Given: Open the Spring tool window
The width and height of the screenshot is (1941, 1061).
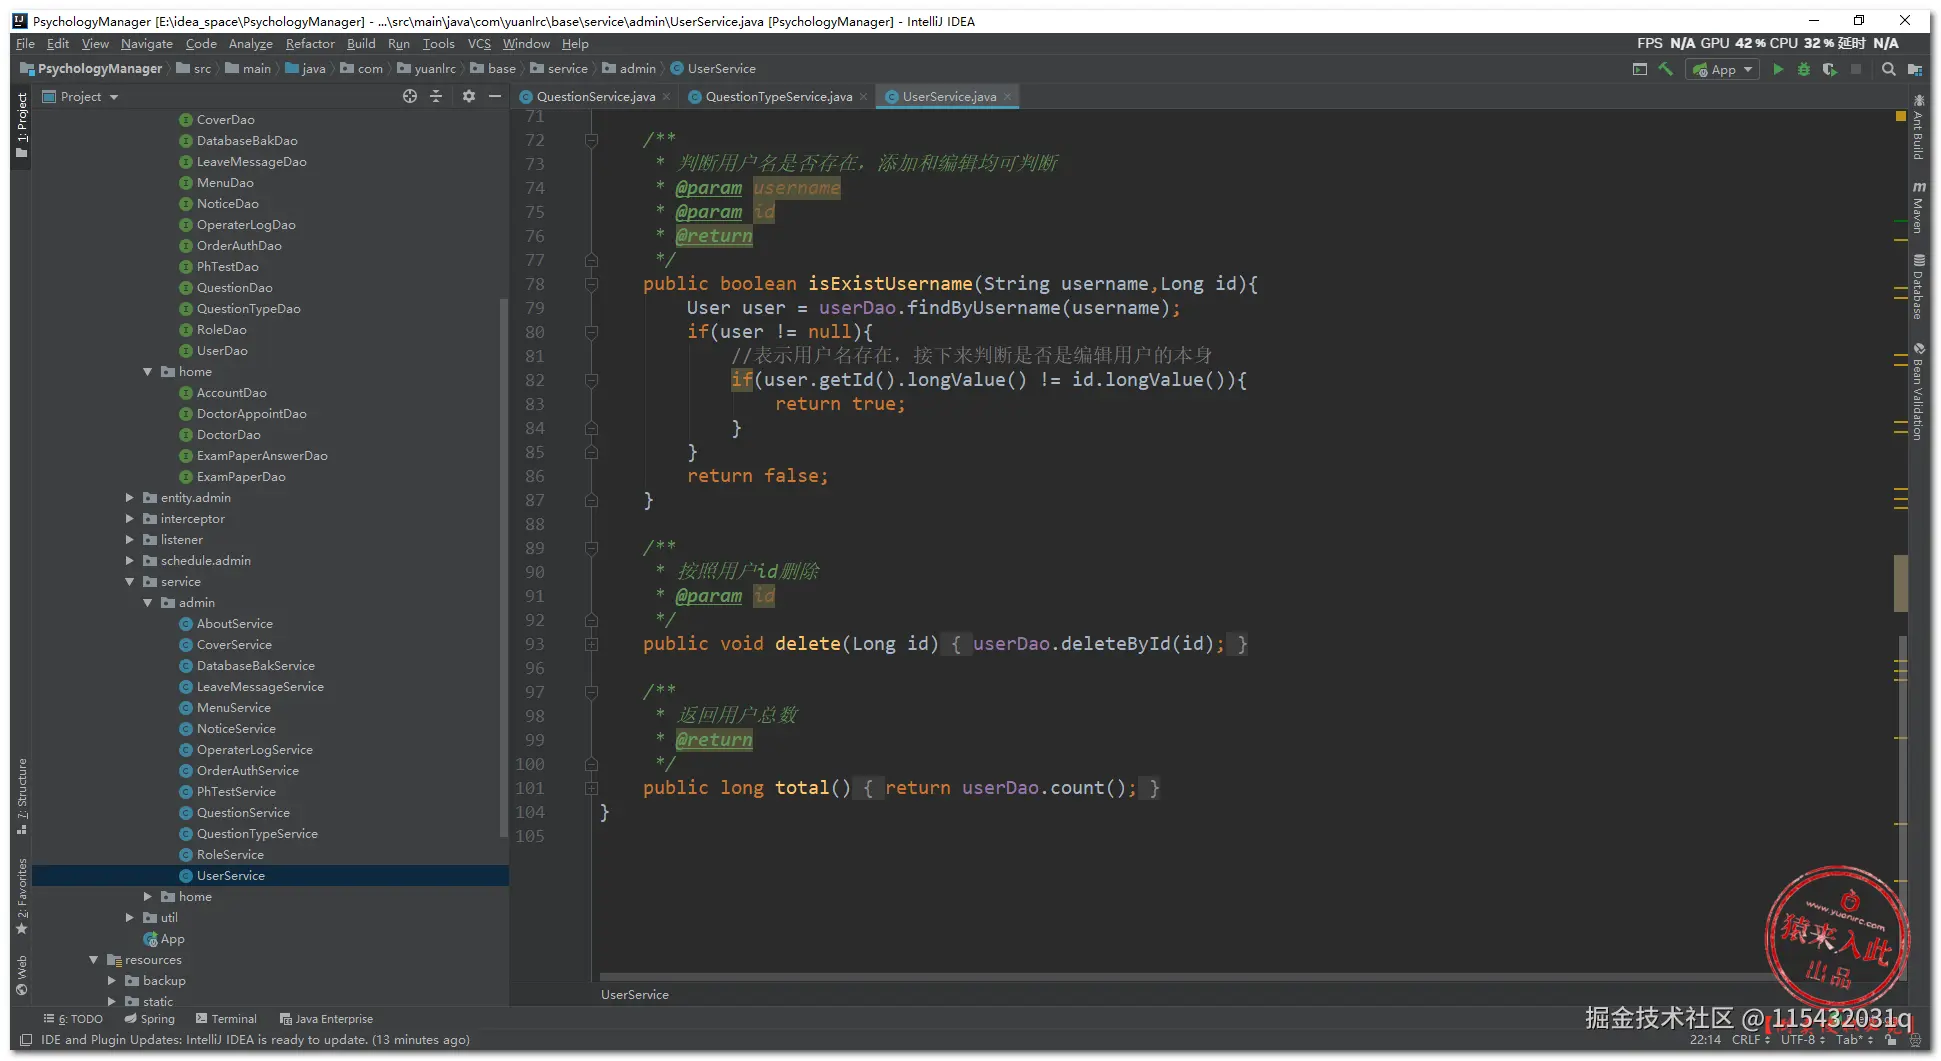Looking at the screenshot, I should coord(150,1019).
